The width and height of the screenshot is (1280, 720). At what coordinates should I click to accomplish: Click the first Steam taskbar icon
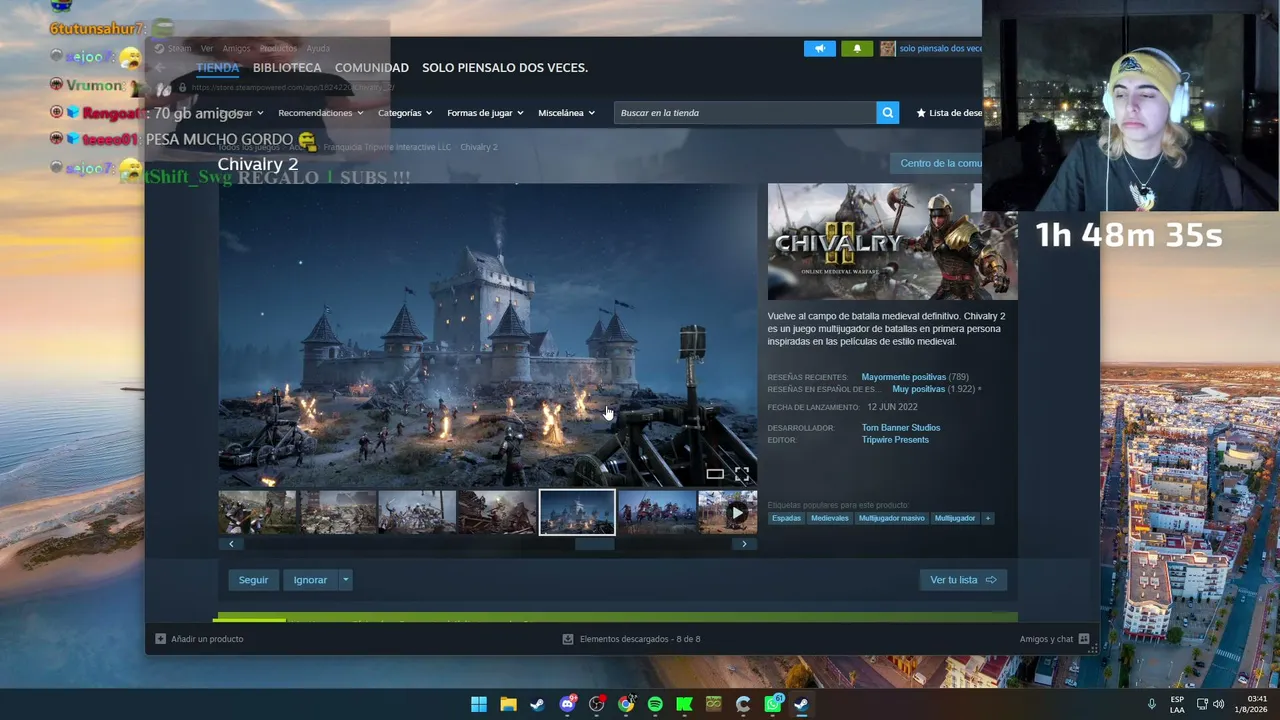(x=537, y=704)
